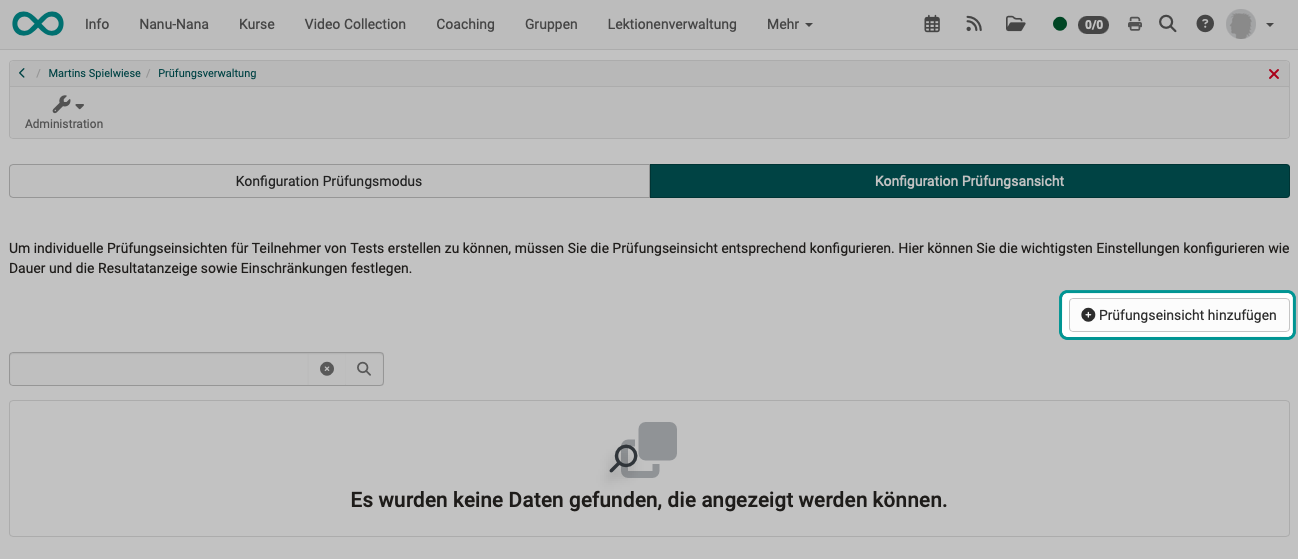Switch to Konfiguration Prüfungsmodus tab
The image size is (1298, 559).
329,181
